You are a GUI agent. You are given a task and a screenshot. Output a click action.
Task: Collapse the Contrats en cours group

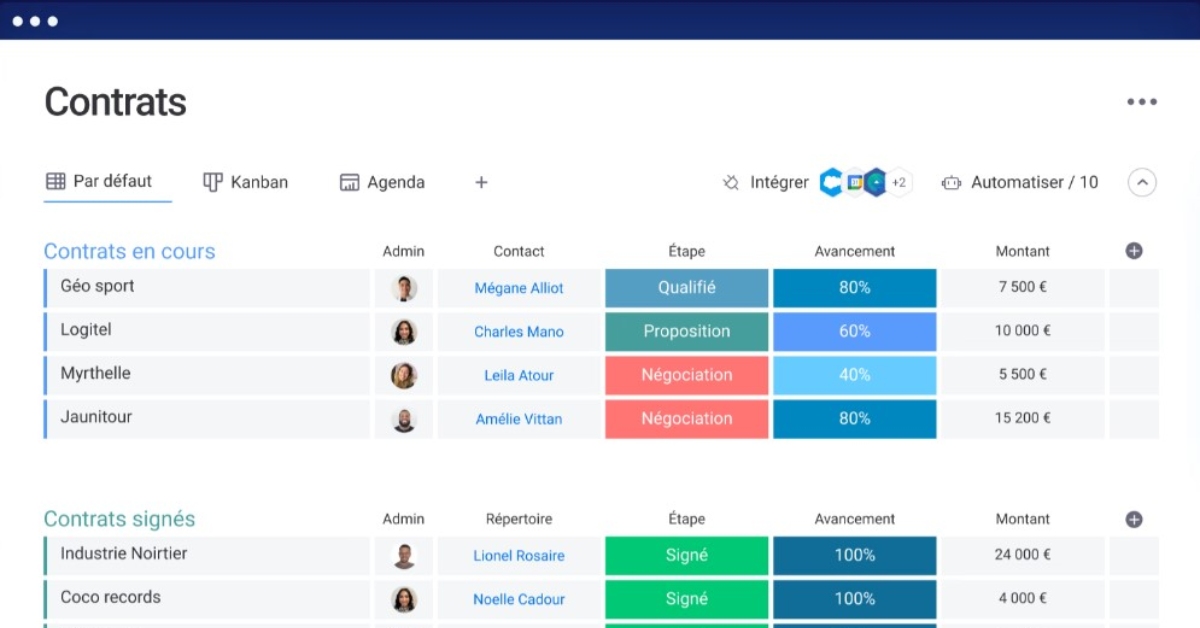pyautogui.click(x=129, y=251)
